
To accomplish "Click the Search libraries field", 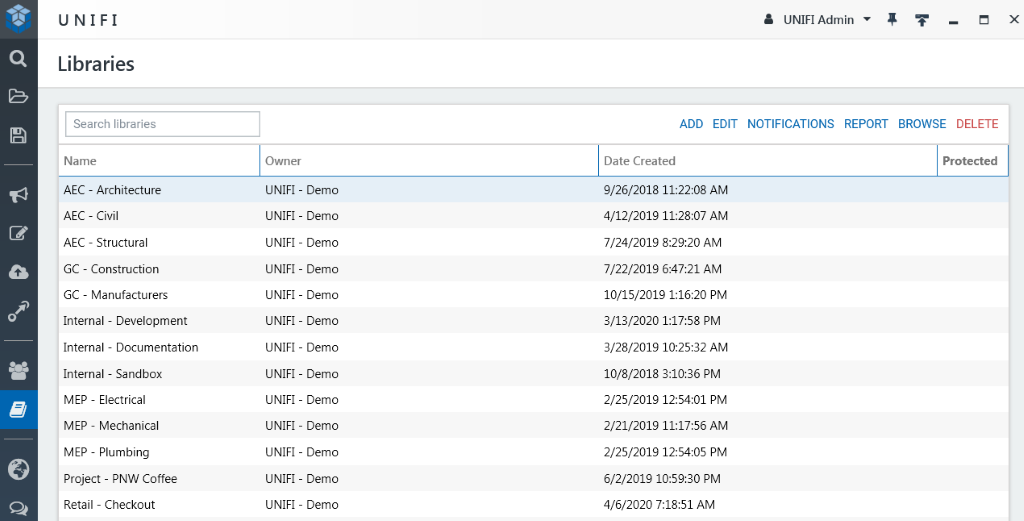I will pyautogui.click(x=163, y=124).
